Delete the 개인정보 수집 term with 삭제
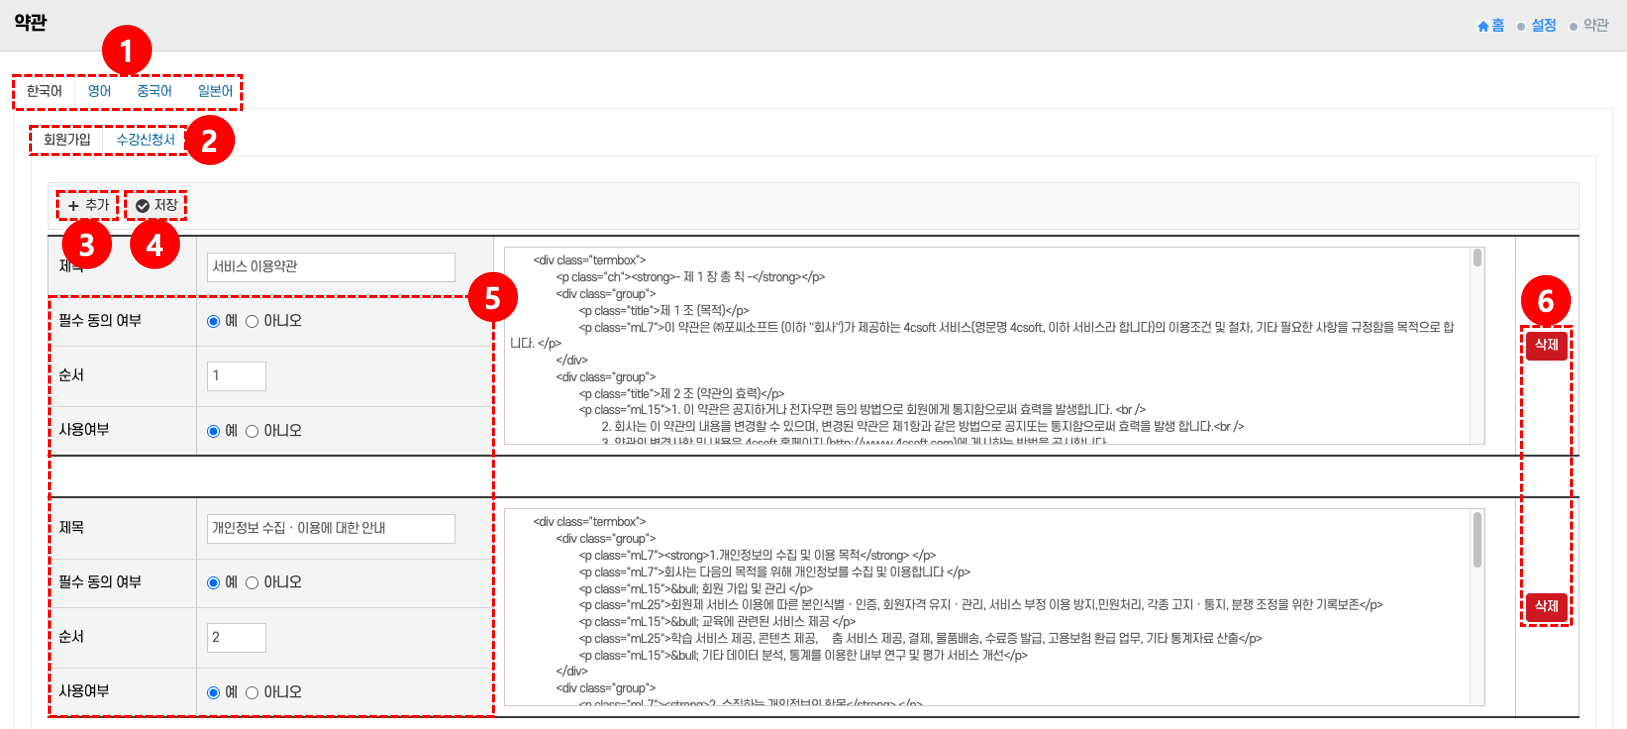This screenshot has height=729, width=1627. [x=1546, y=606]
